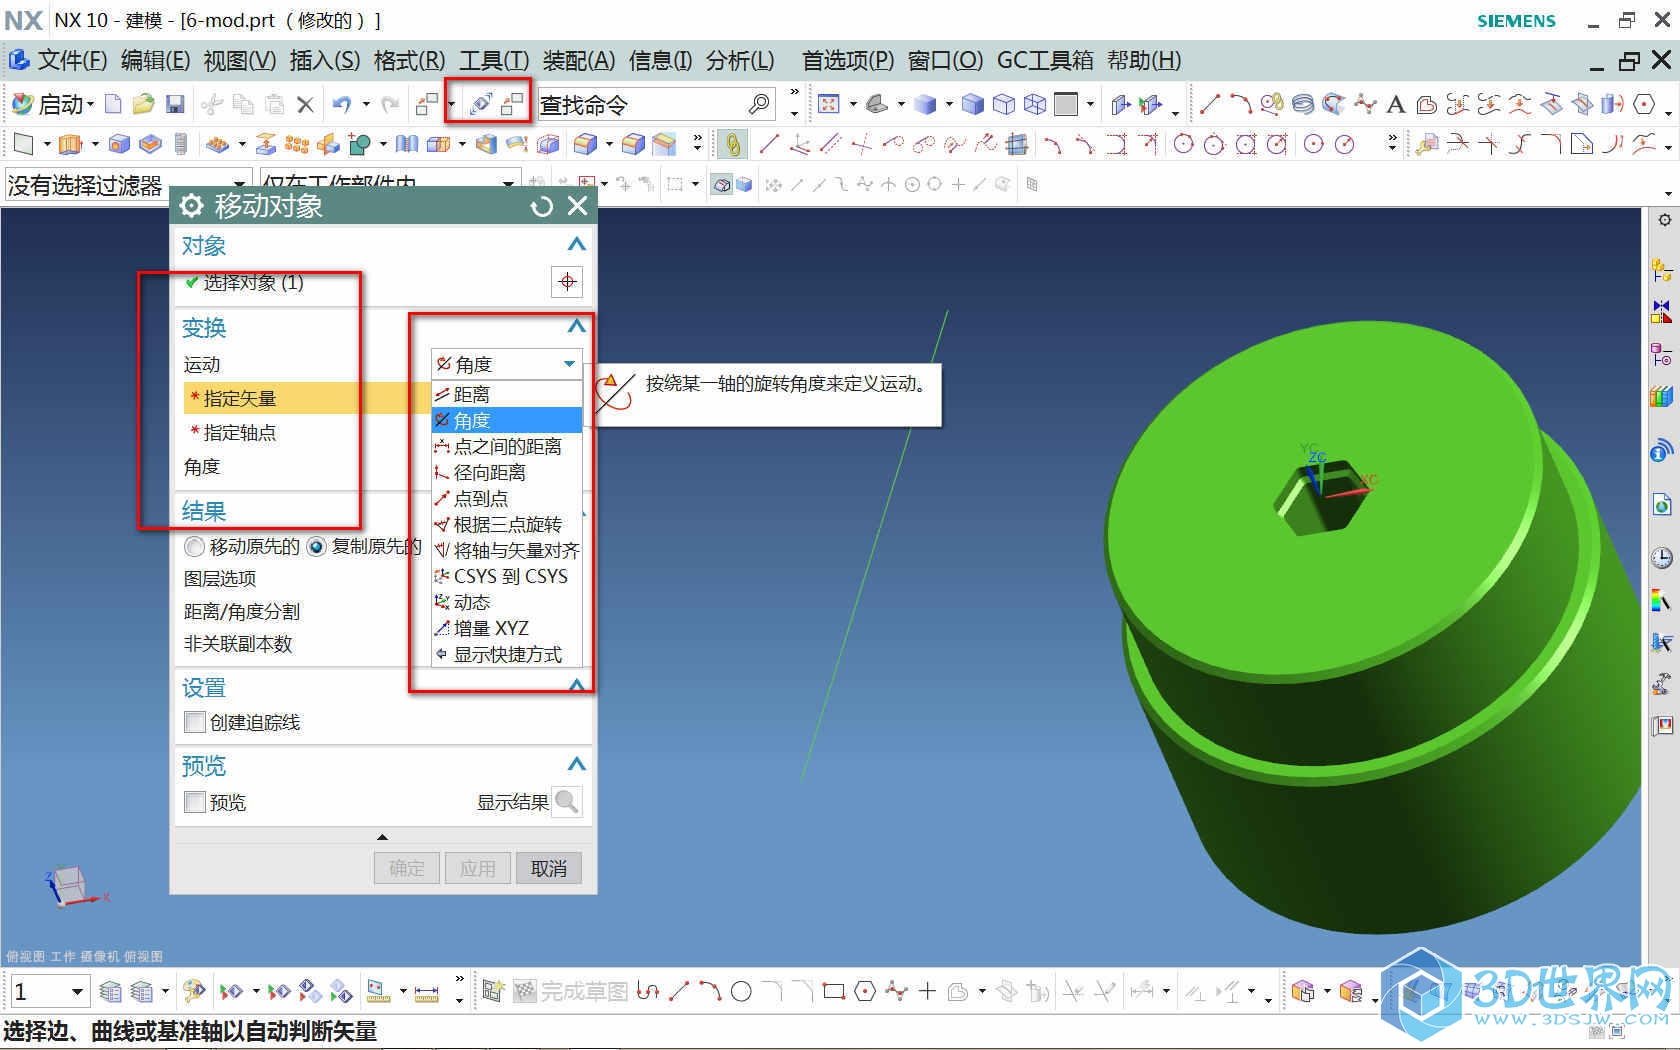Image resolution: width=1680 pixels, height=1050 pixels.
Task: Click the gear icon in dialog title
Action: 191,206
